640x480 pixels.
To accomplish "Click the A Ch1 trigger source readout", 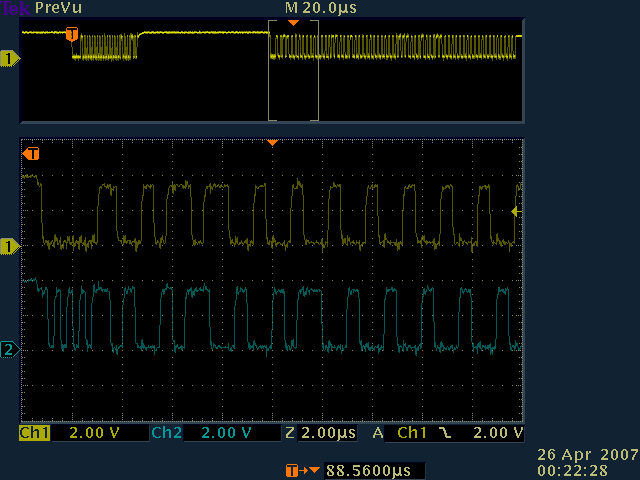I will coord(400,433).
